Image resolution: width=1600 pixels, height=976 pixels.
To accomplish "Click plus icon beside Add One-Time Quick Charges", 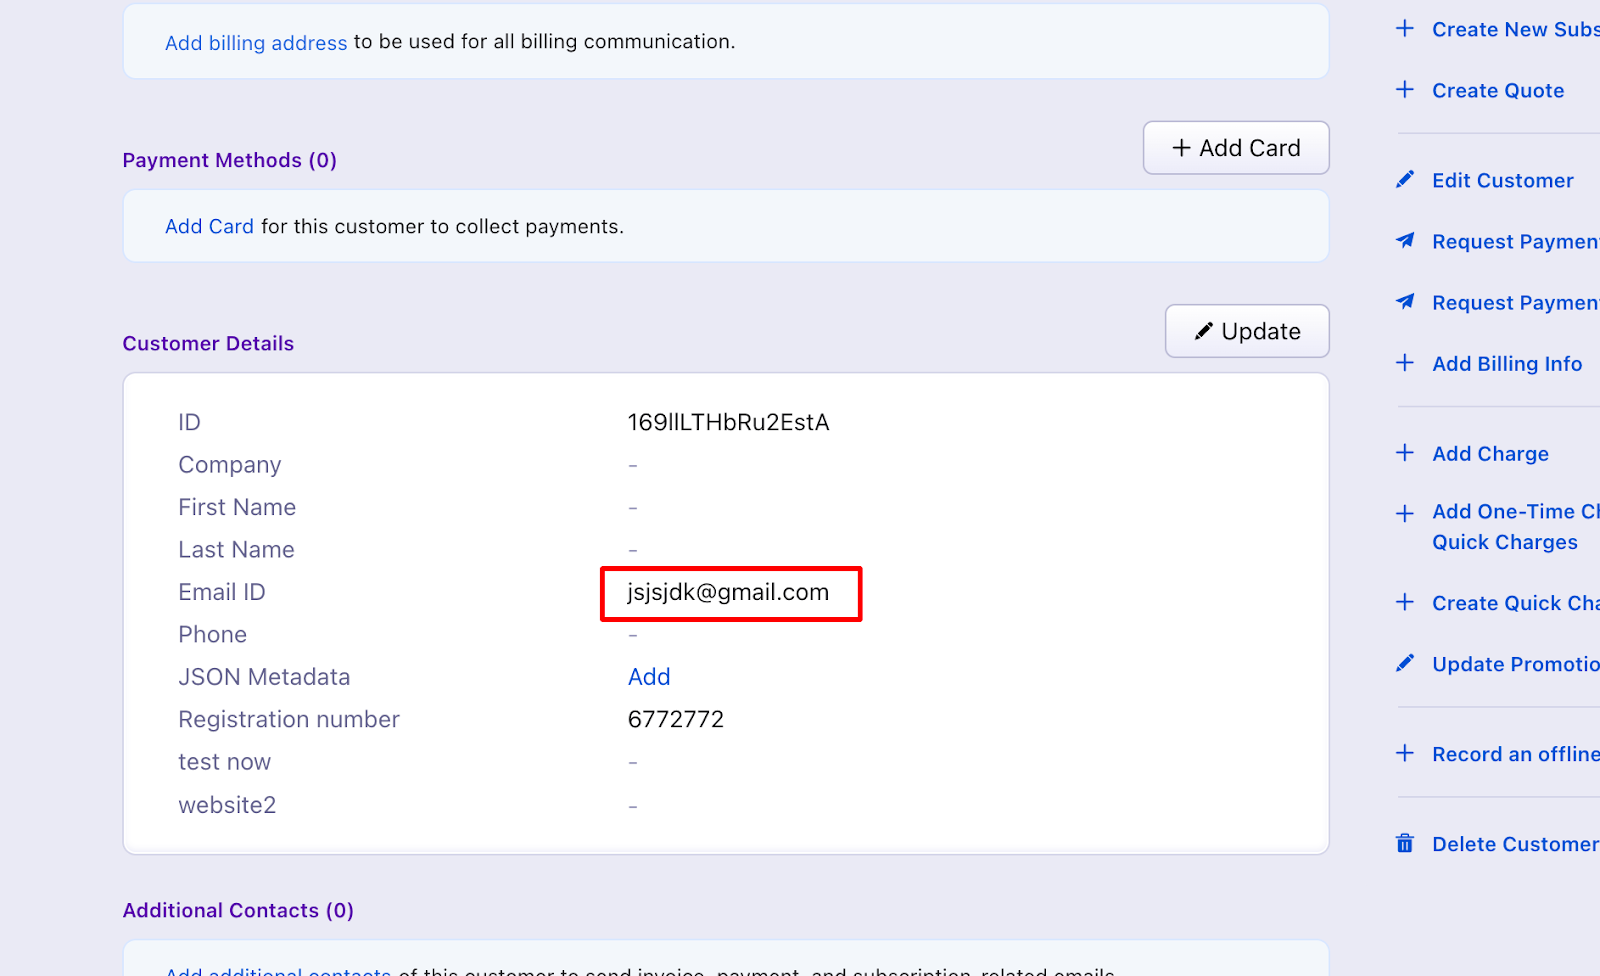I will [1405, 514].
